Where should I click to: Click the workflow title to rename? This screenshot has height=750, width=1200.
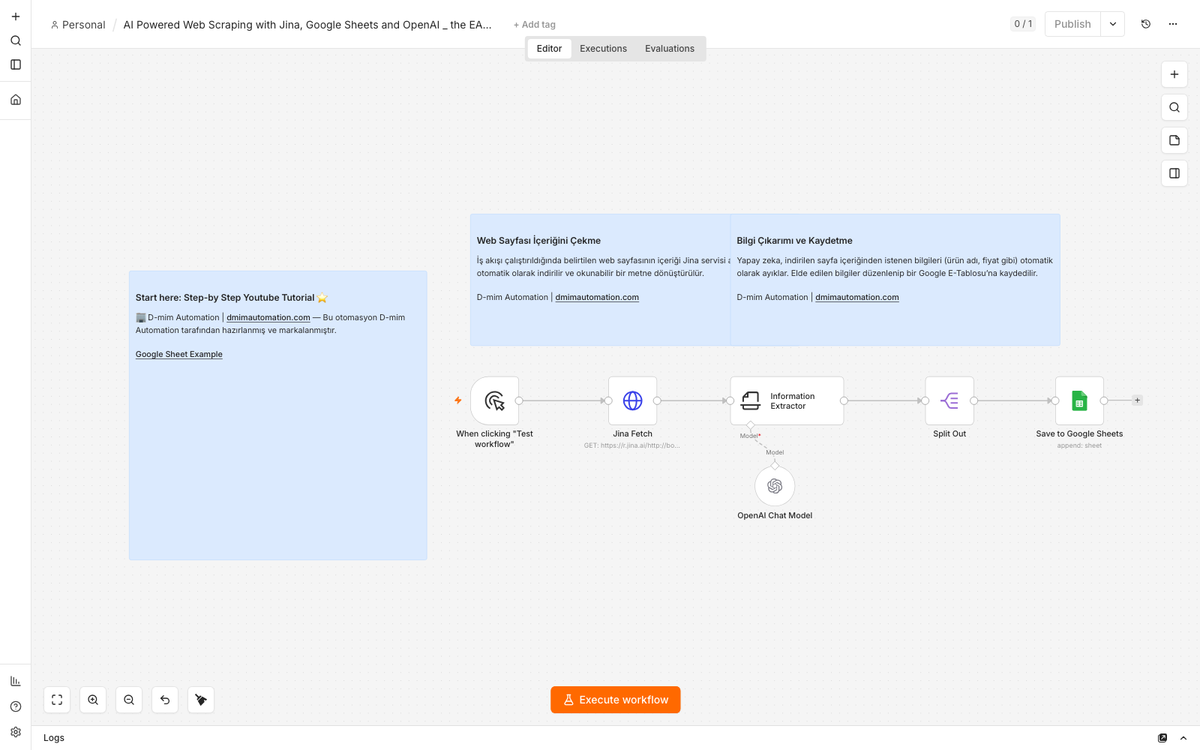pyautogui.click(x=308, y=25)
